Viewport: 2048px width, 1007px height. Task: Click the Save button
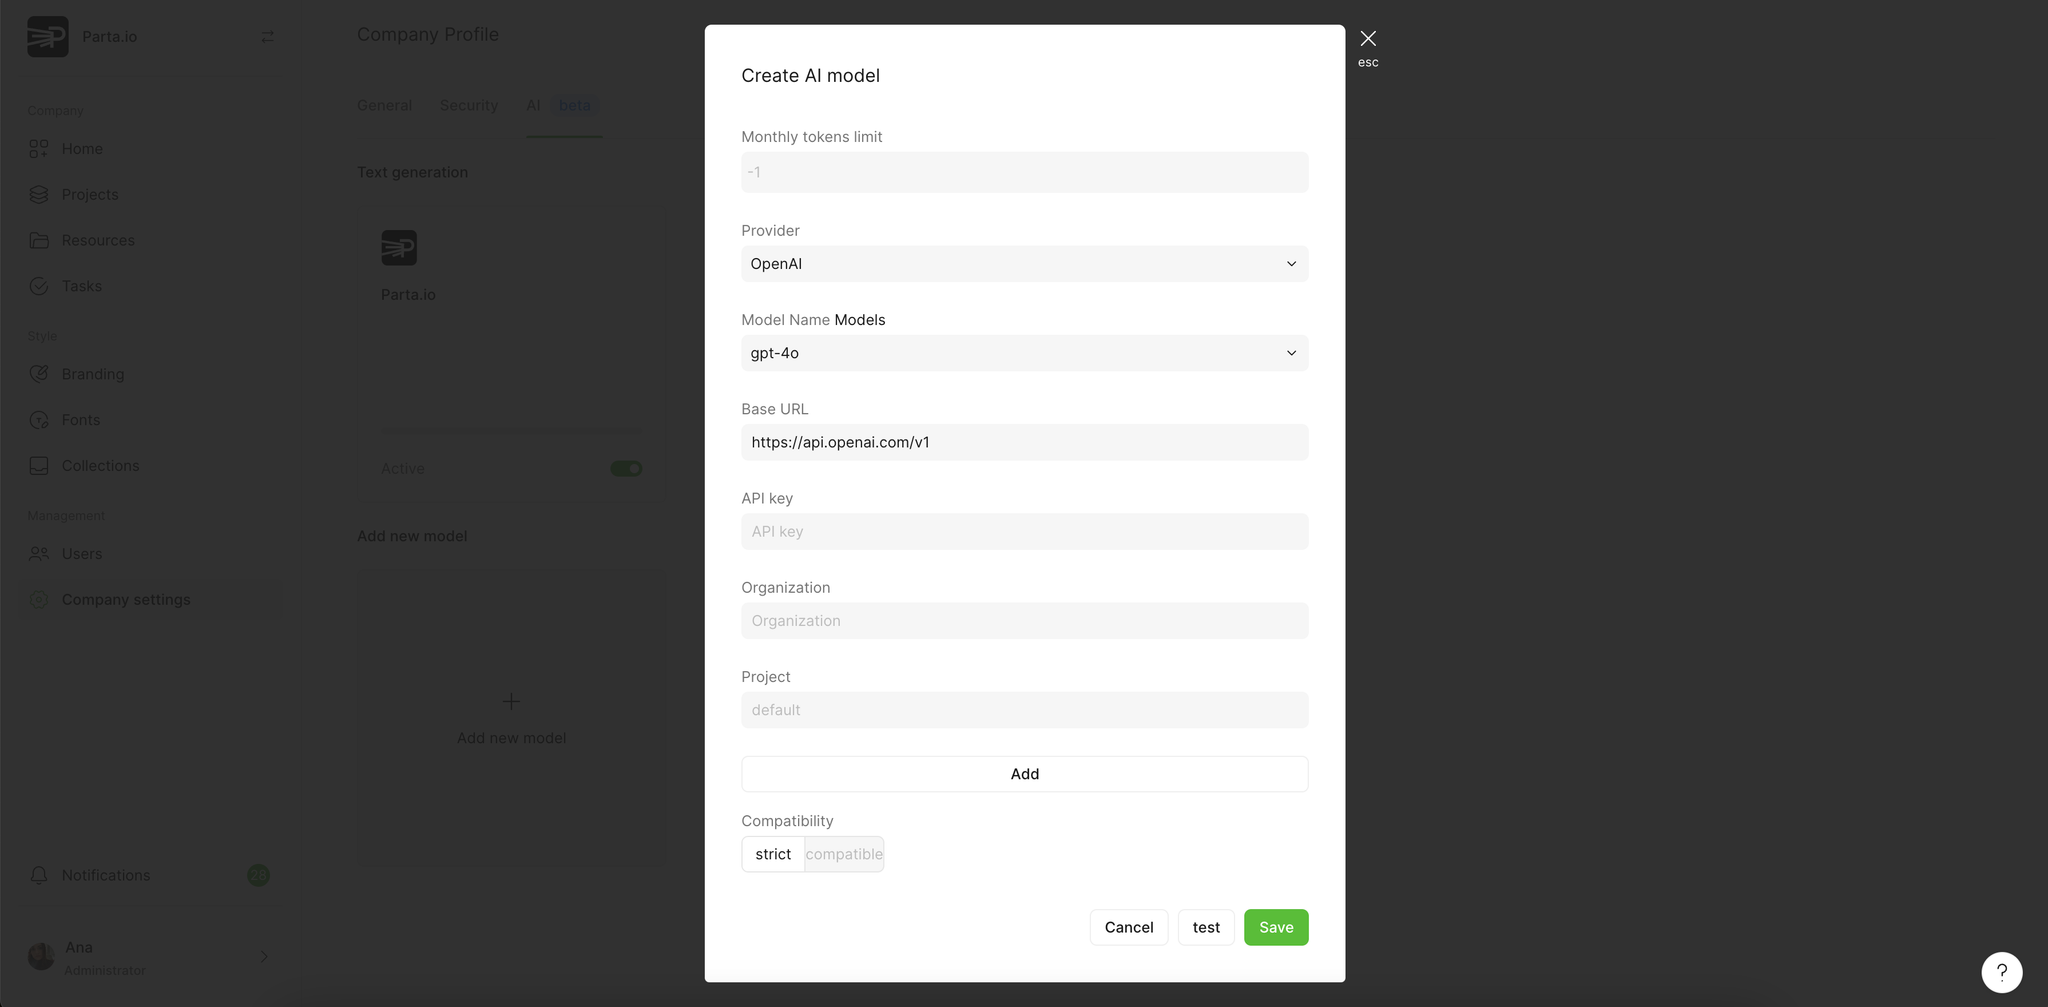1276,928
